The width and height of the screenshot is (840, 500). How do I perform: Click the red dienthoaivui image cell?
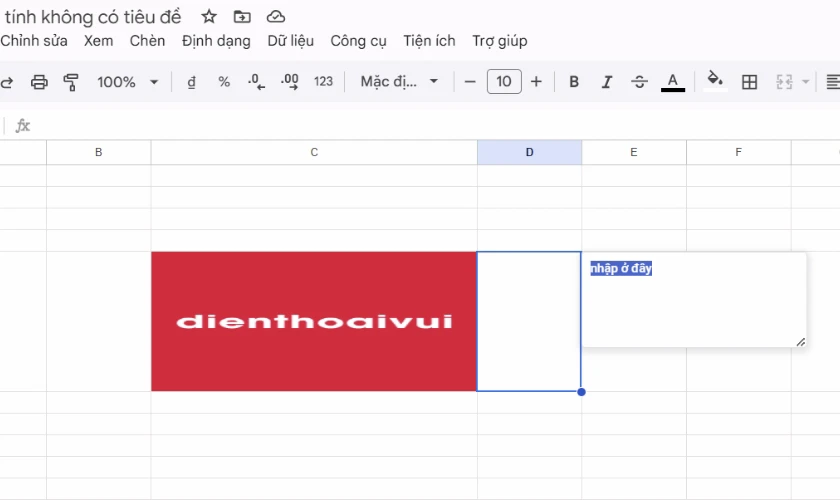pos(314,322)
